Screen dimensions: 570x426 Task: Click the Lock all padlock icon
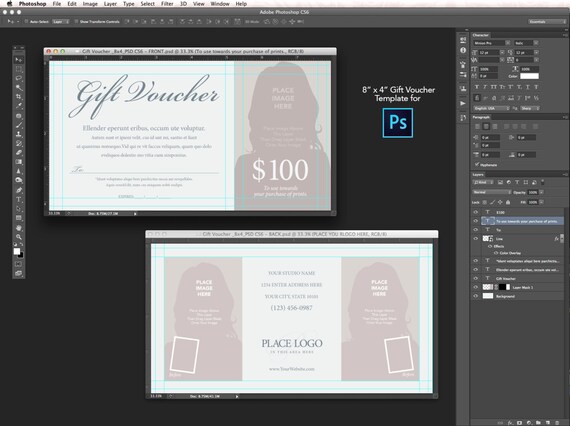[x=508, y=202]
